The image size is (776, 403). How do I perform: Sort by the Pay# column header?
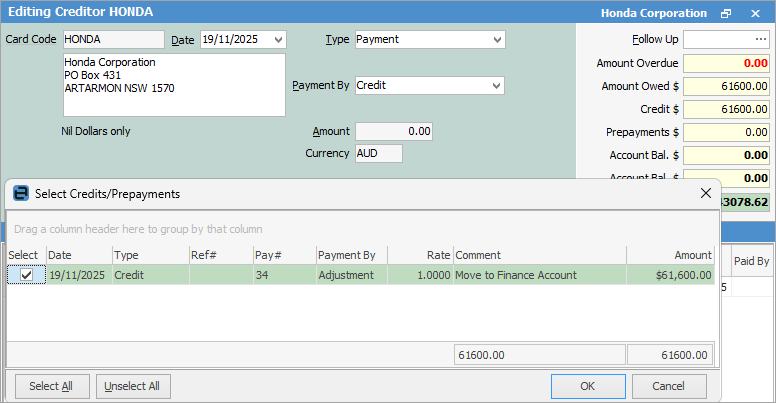(285, 255)
